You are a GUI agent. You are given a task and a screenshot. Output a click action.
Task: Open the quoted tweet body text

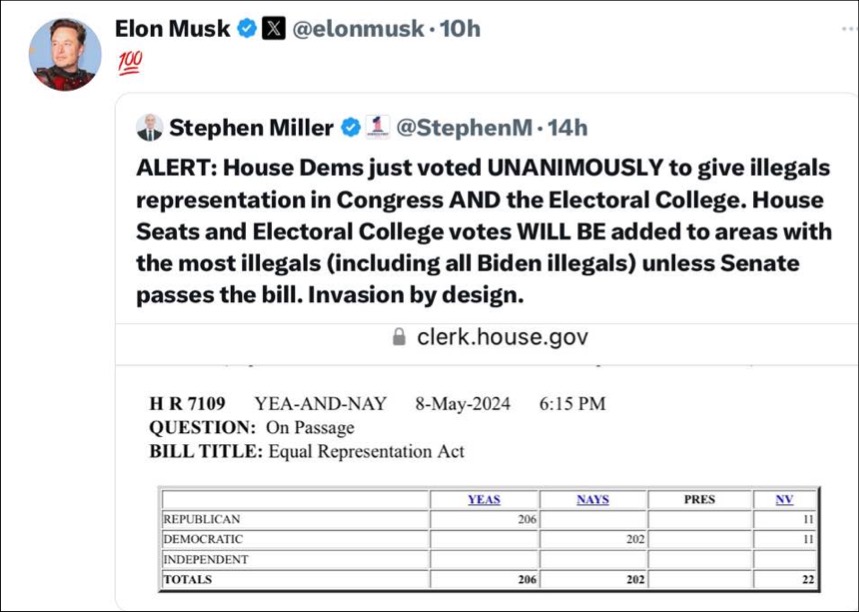click(484, 231)
